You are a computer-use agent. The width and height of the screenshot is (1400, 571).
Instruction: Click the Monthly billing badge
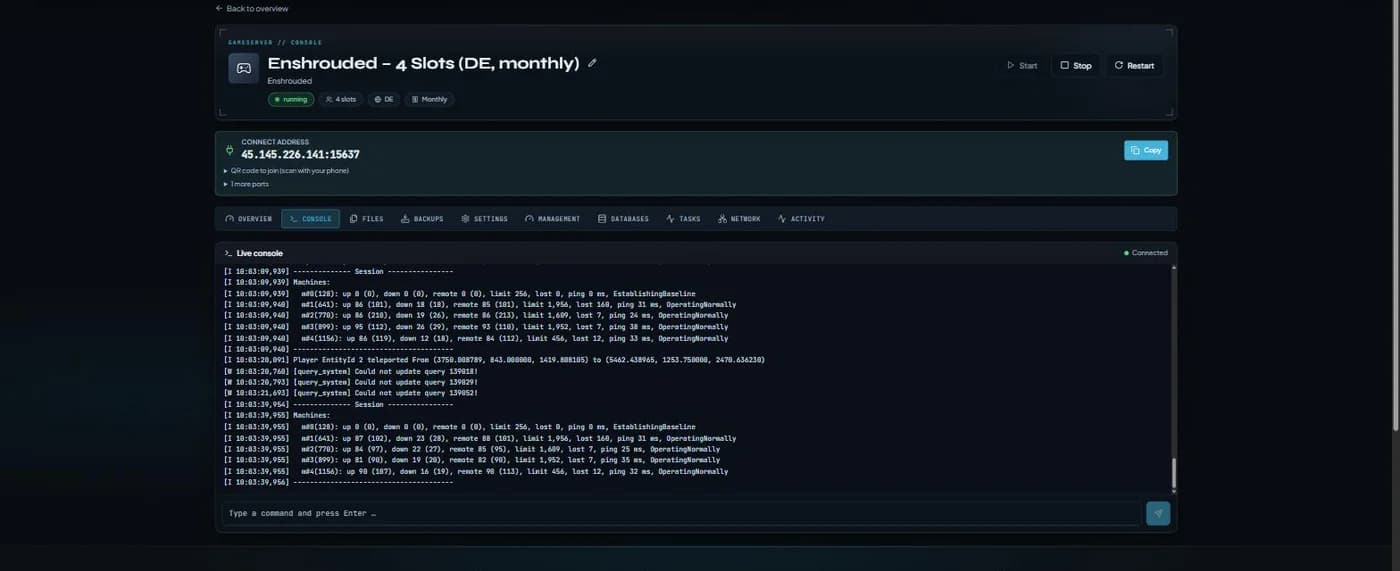pyautogui.click(x=429, y=99)
